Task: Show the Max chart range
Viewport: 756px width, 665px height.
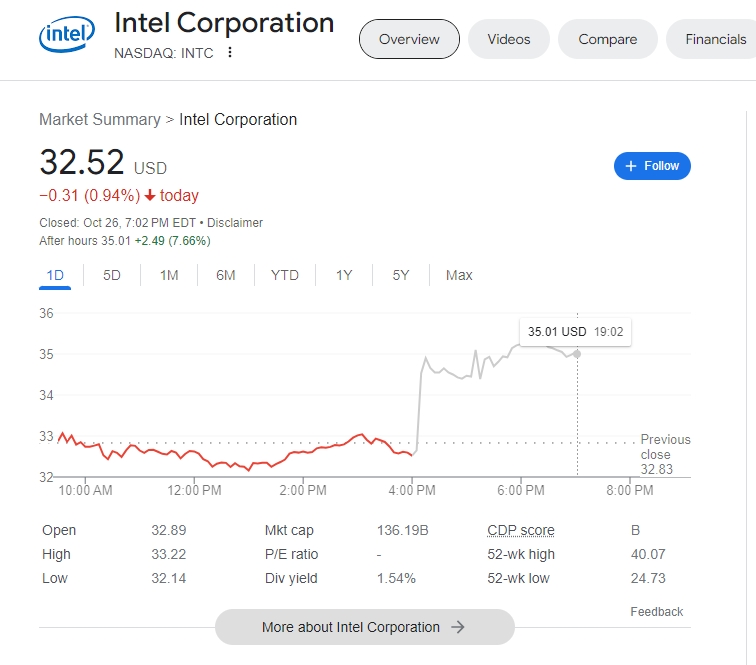Action: pyautogui.click(x=459, y=275)
